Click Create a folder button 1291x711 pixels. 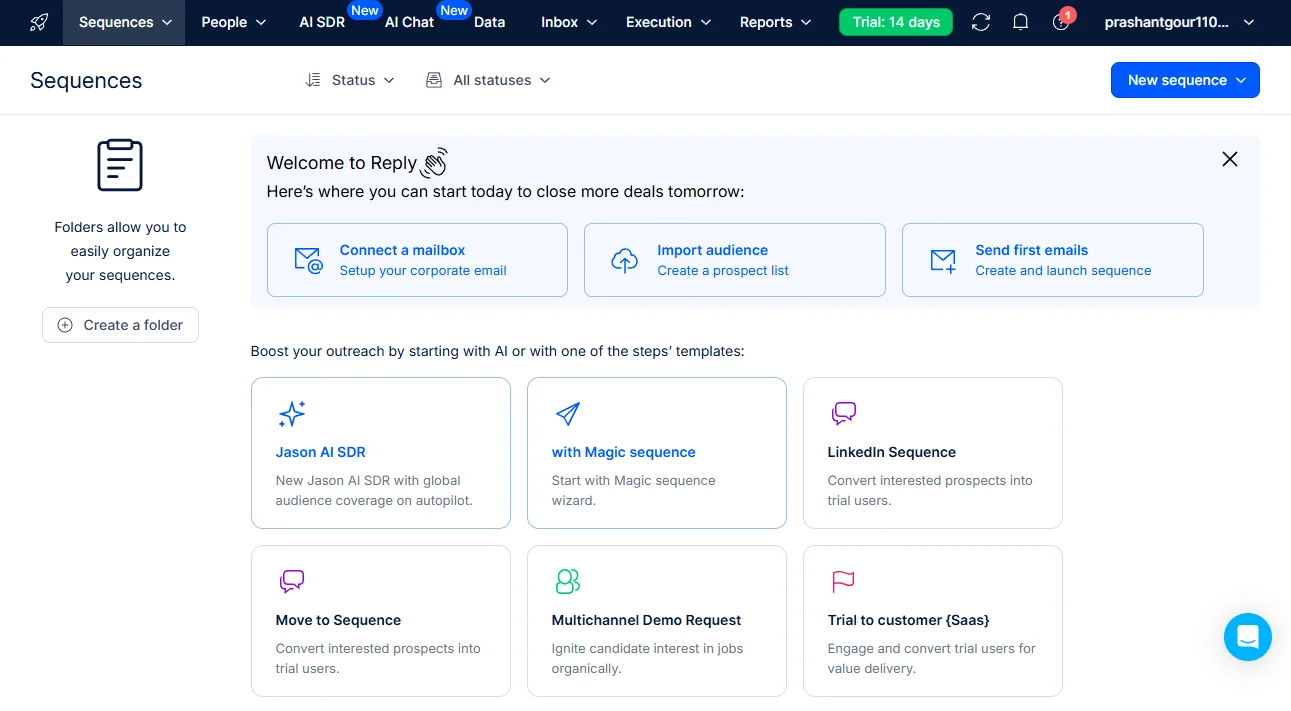pos(120,325)
